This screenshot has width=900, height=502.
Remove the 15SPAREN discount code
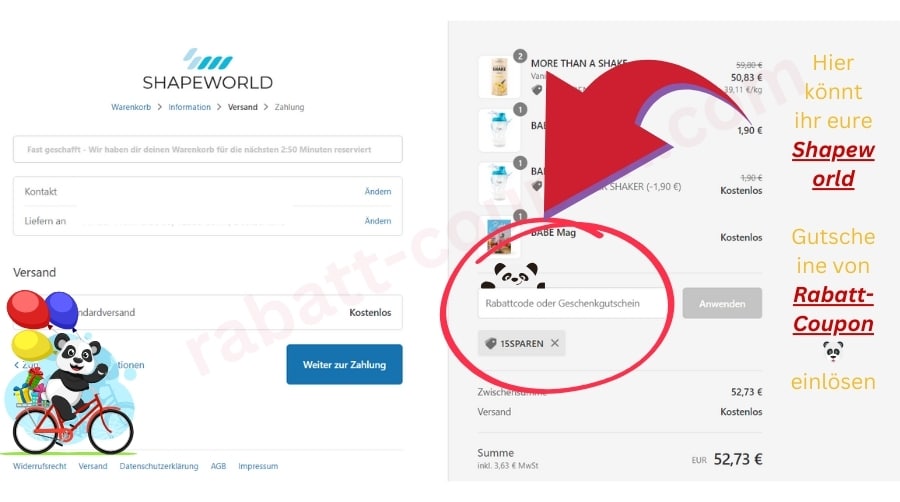[554, 343]
